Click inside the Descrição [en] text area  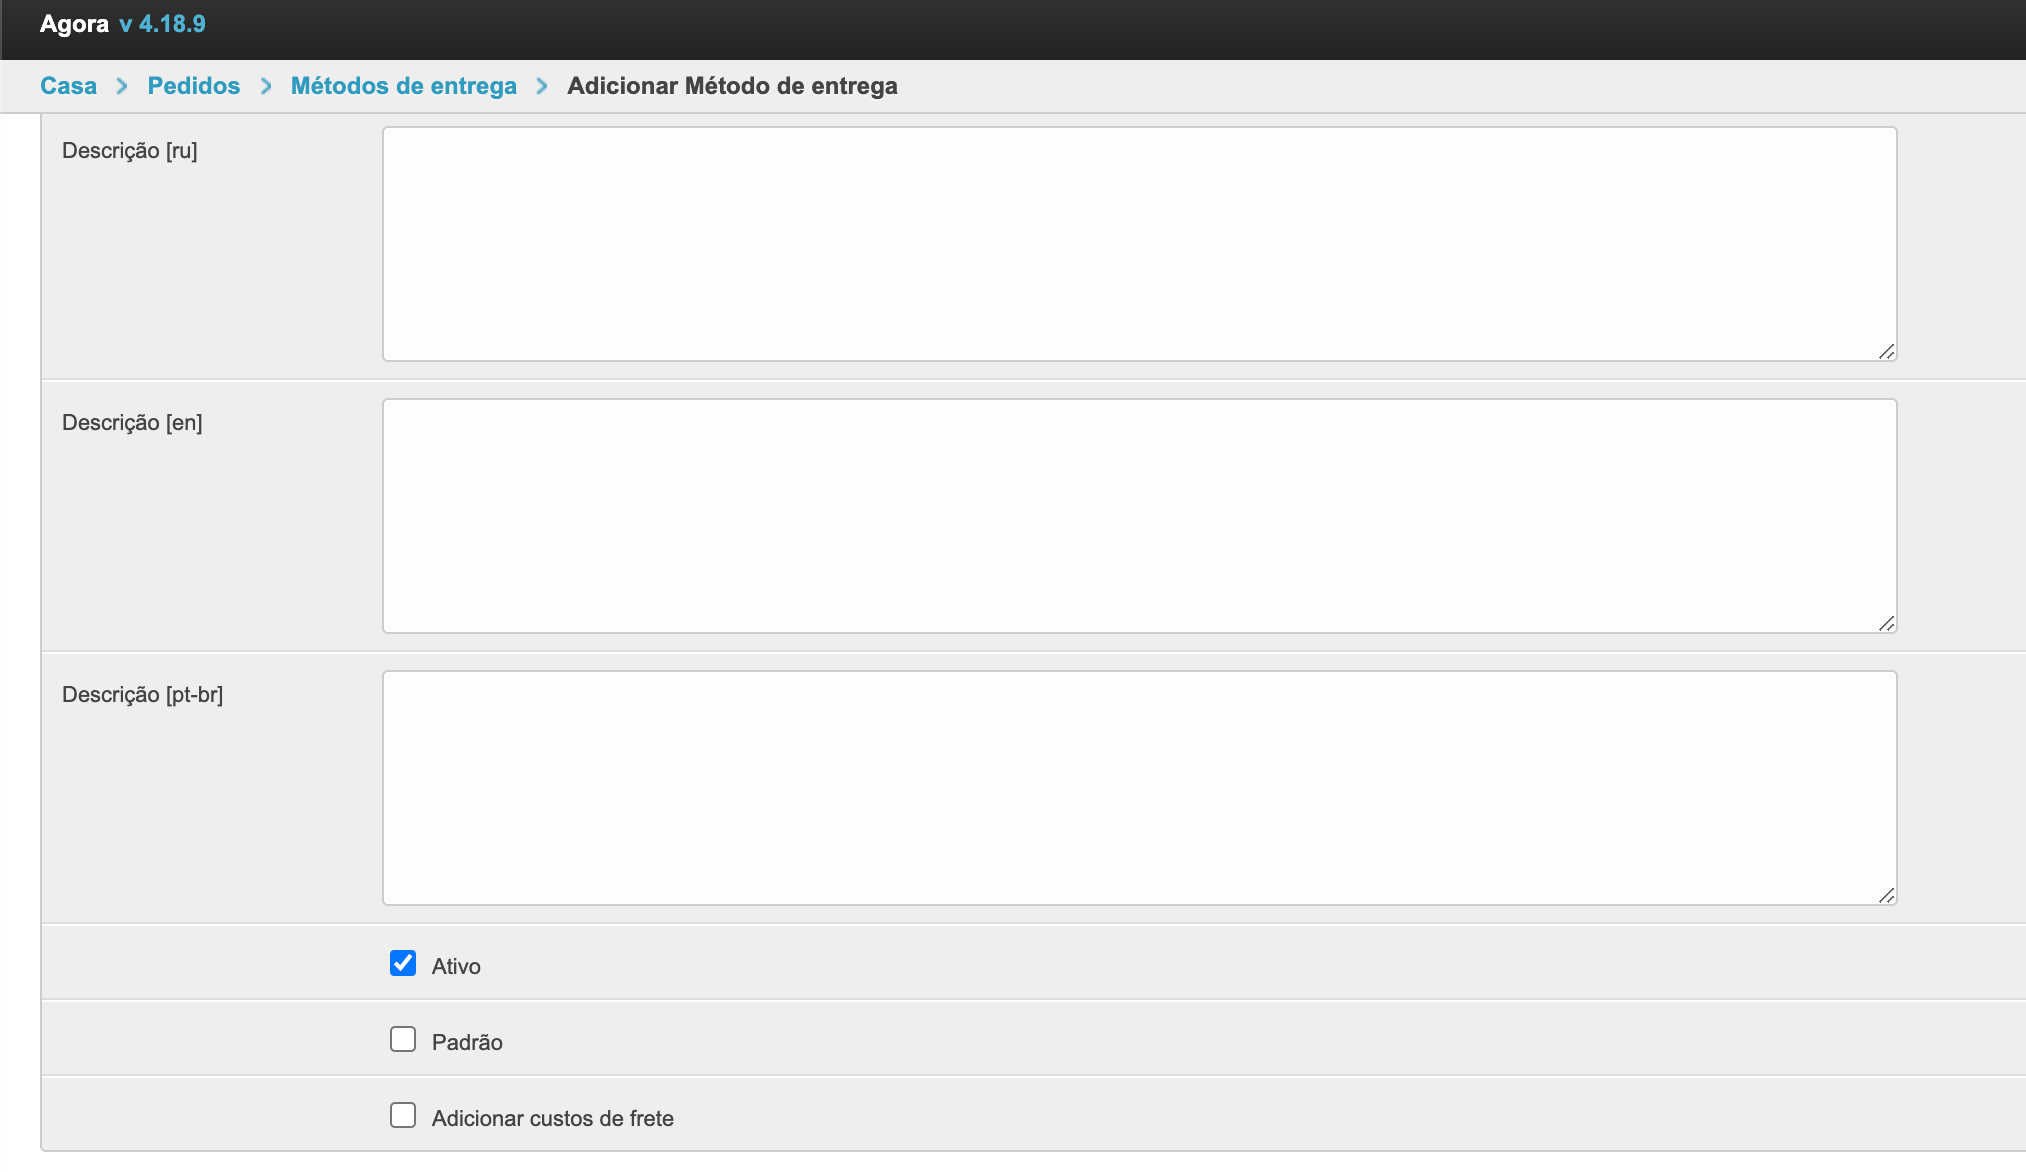click(1139, 515)
